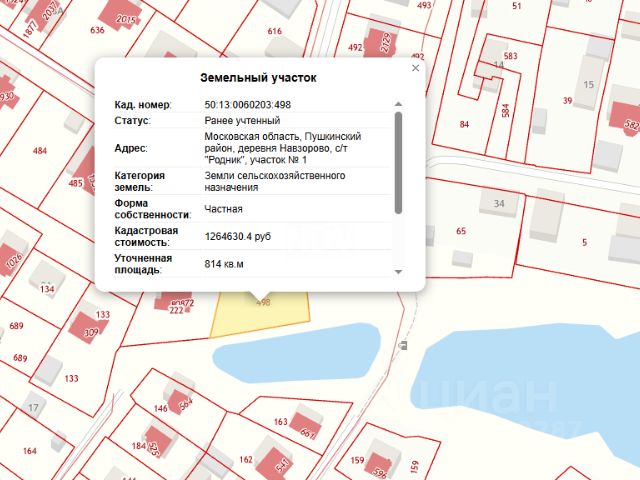
Task: Click the Категория земель label
Action: point(140,182)
